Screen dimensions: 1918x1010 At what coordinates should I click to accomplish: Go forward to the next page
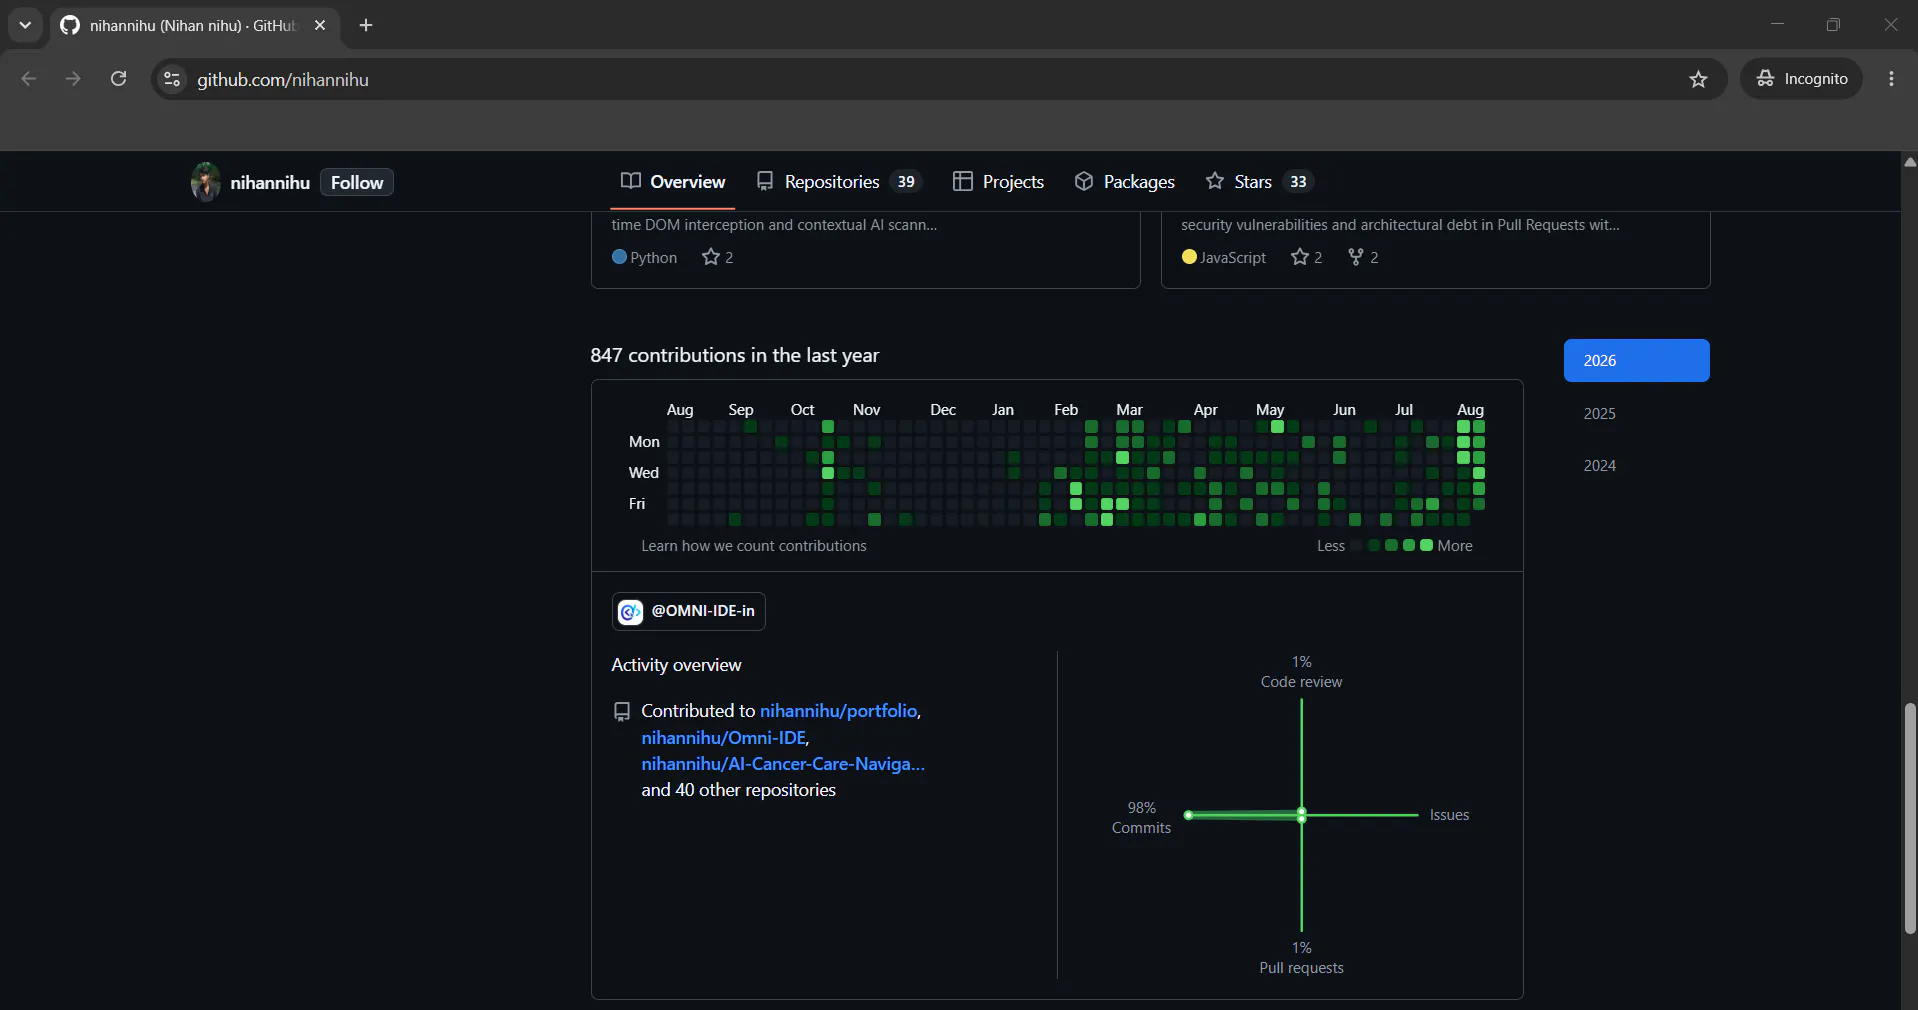tap(73, 79)
